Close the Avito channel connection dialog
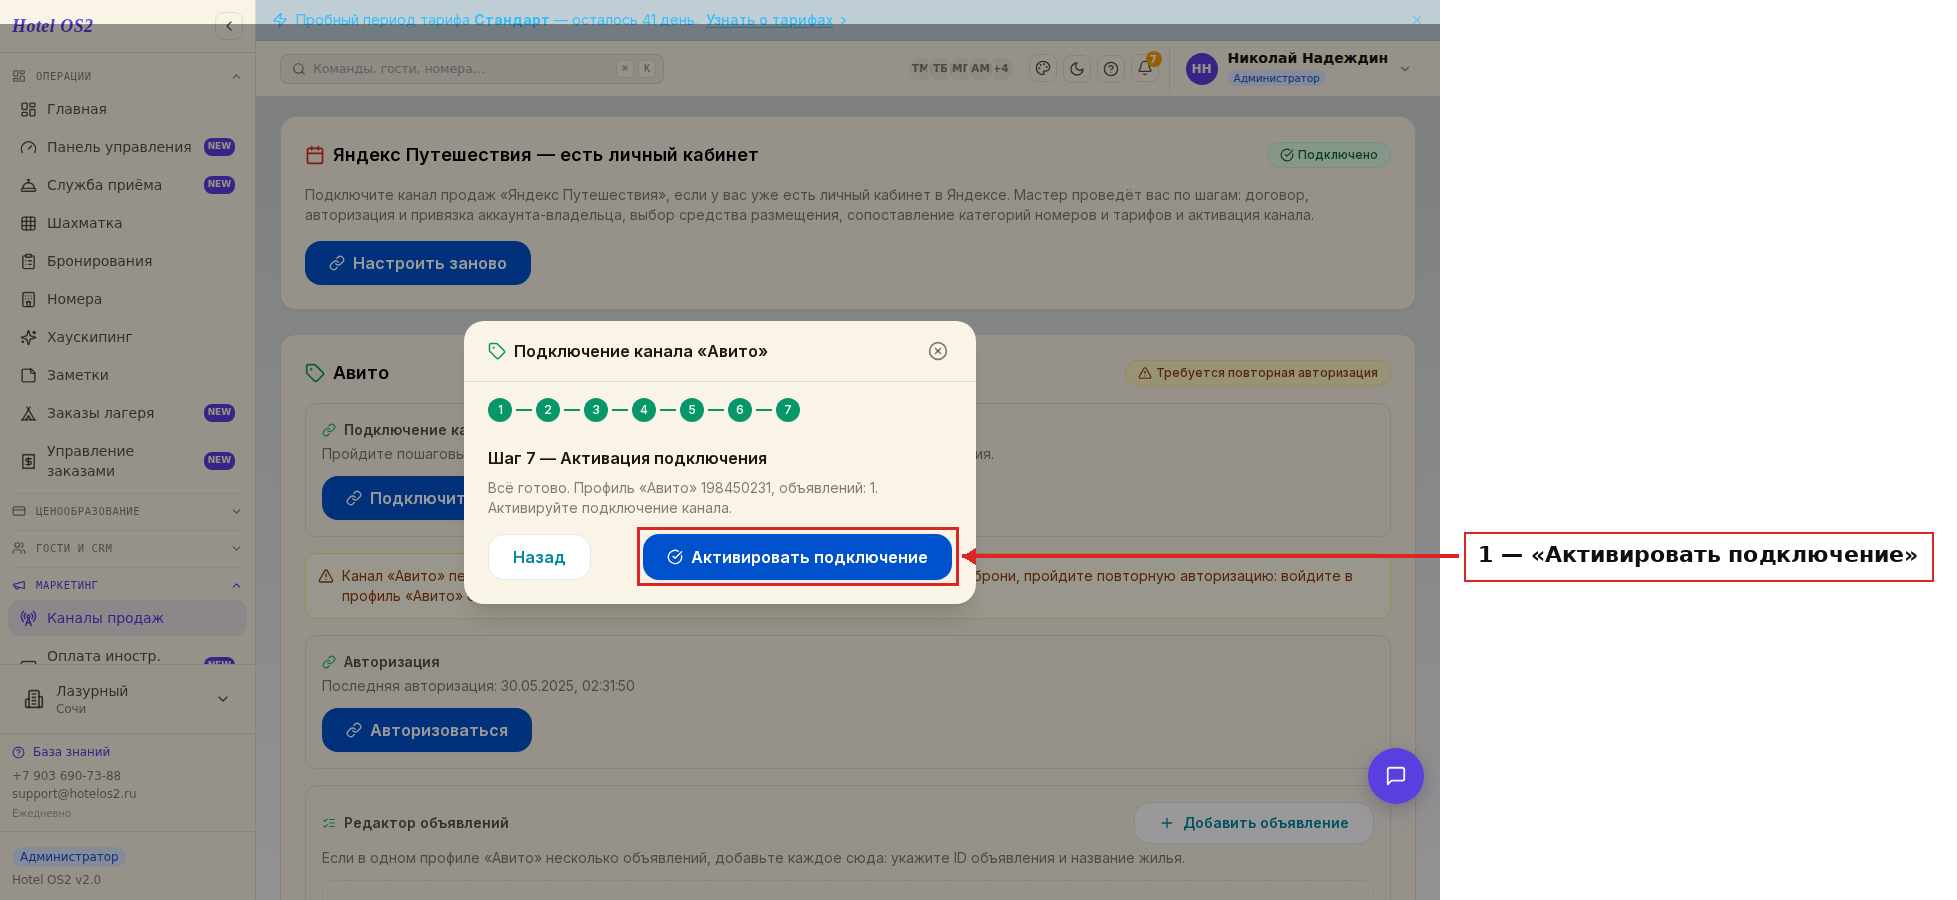Screen dimensions: 1957x900 point(938,351)
